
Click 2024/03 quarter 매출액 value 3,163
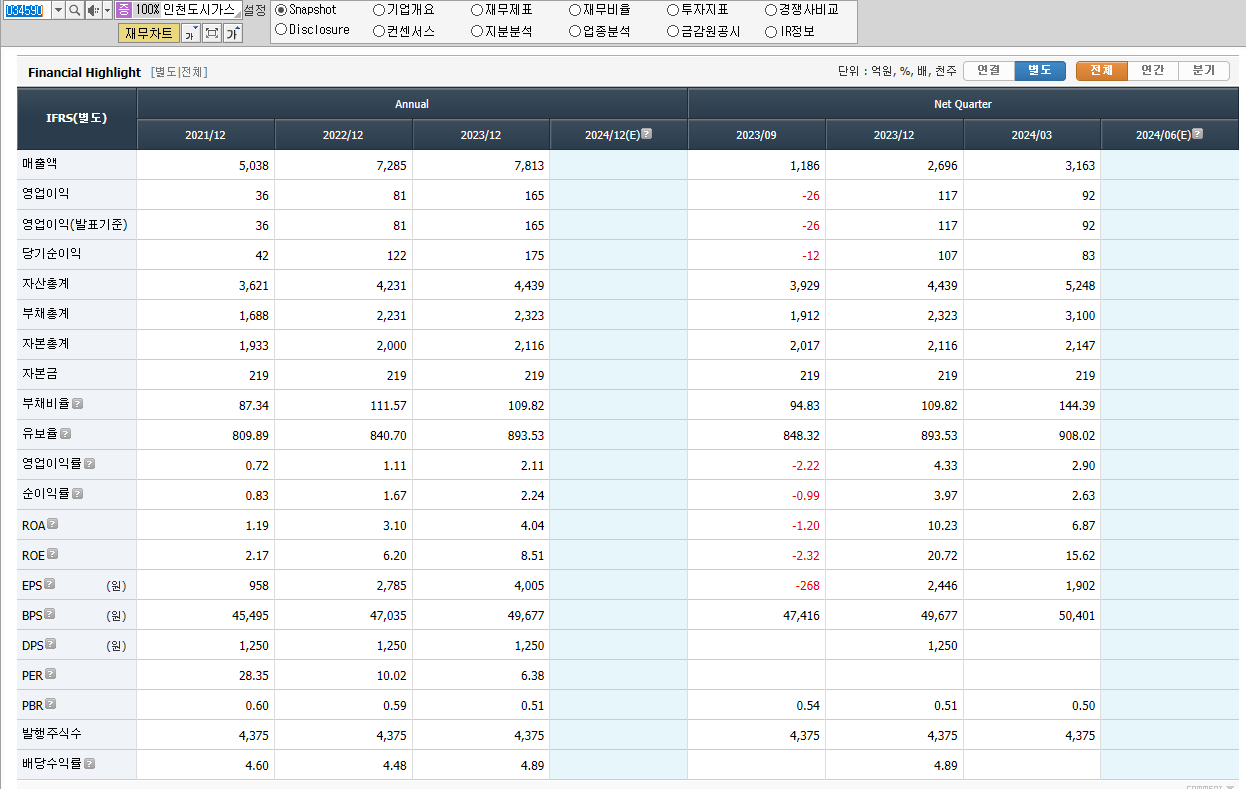coord(1078,166)
